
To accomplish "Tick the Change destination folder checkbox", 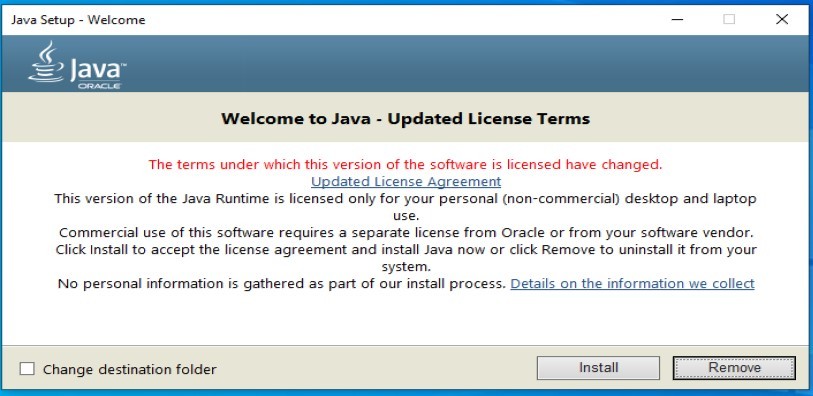I will pyautogui.click(x=27, y=369).
